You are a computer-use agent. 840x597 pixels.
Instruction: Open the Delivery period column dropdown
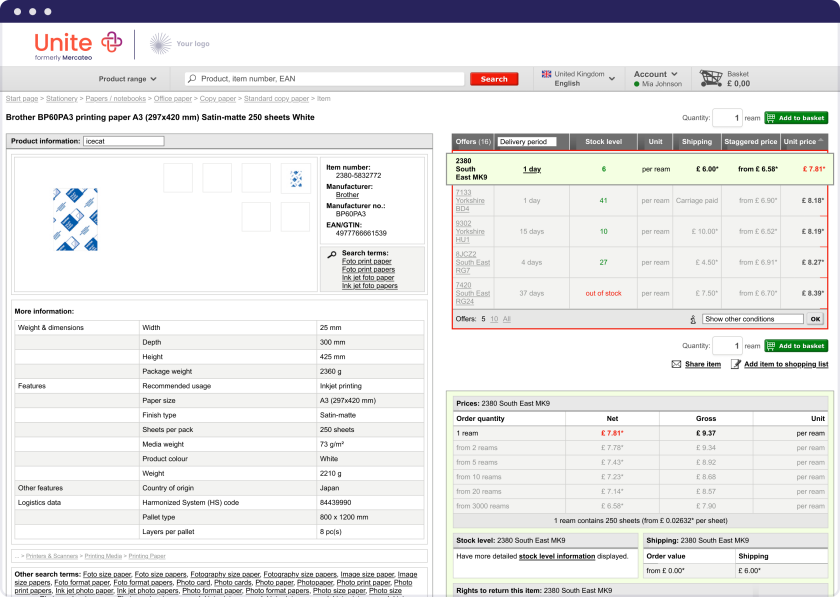pos(527,141)
